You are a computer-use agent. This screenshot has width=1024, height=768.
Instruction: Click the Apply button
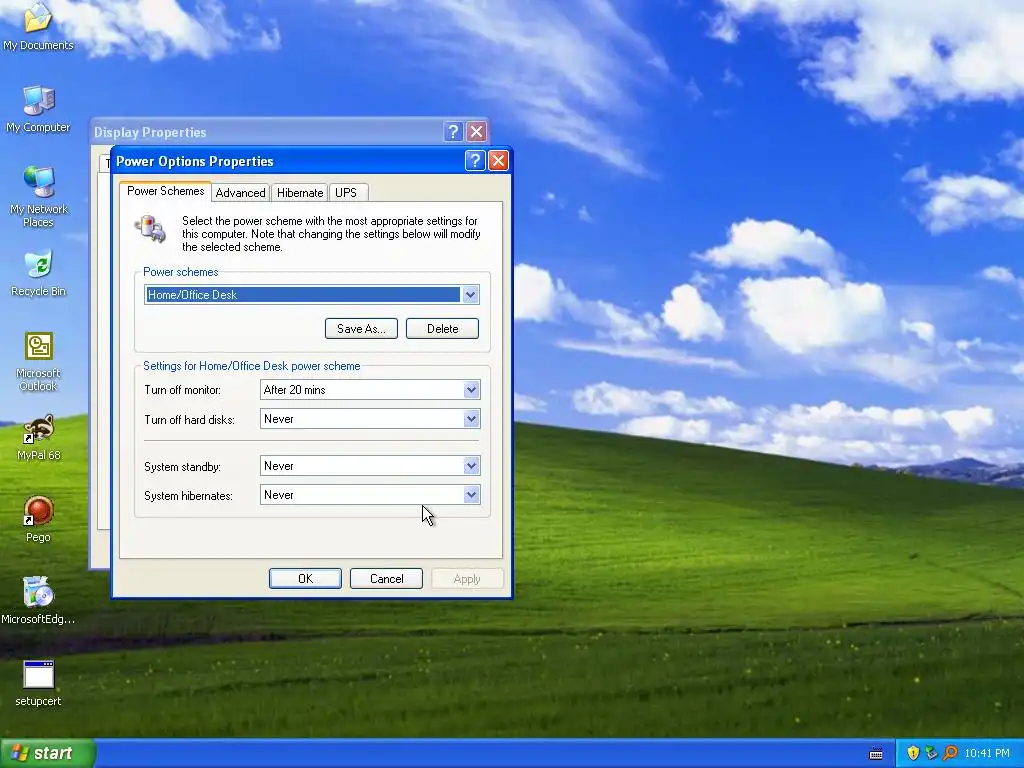click(467, 579)
